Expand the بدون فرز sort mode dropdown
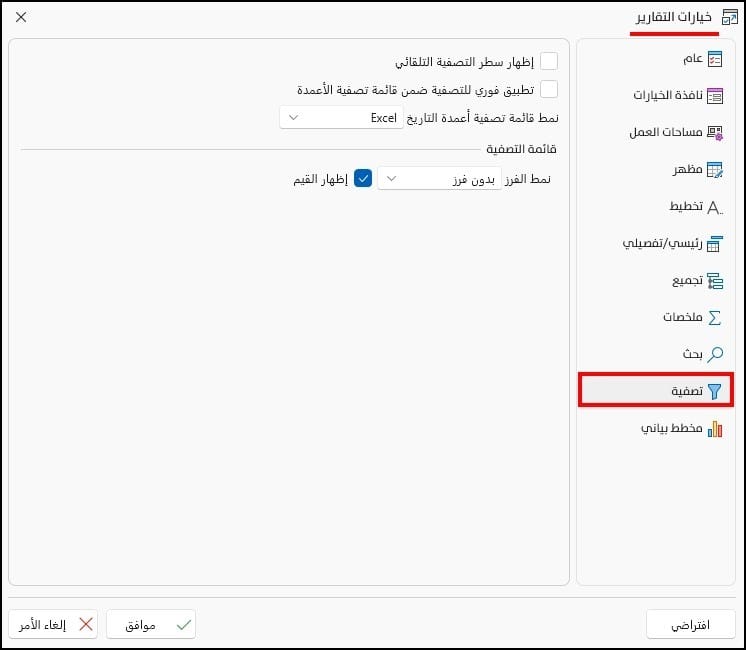 [440, 178]
